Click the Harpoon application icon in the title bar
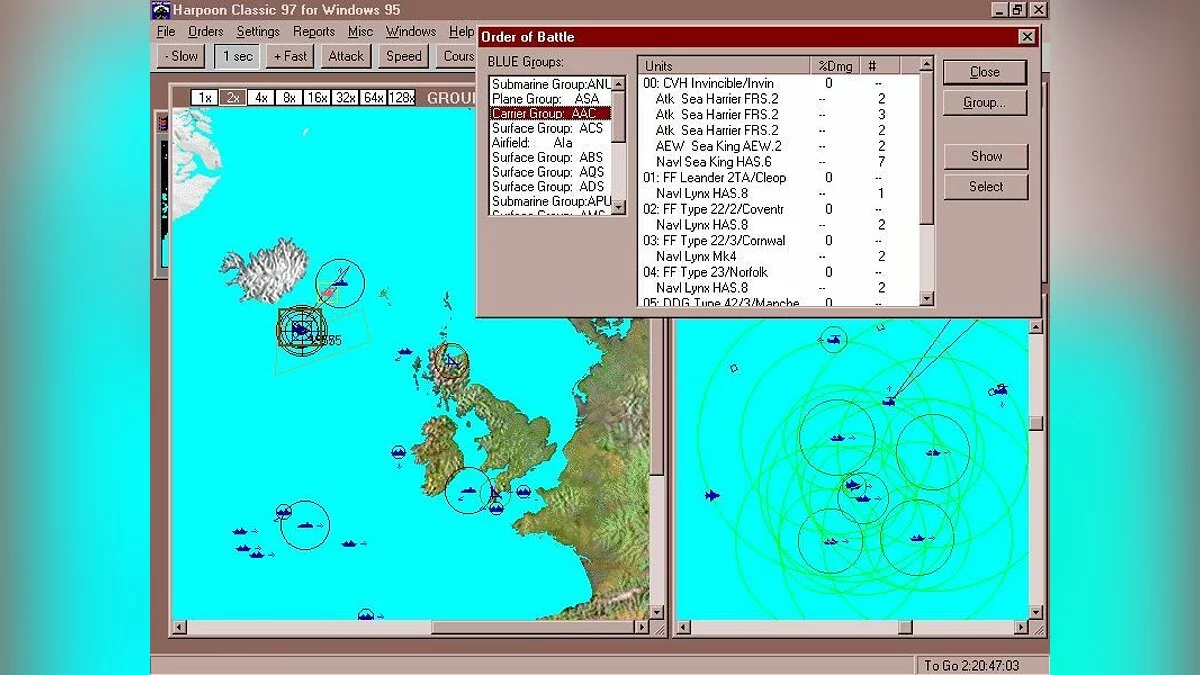The width and height of the screenshot is (1200, 675). pos(160,10)
